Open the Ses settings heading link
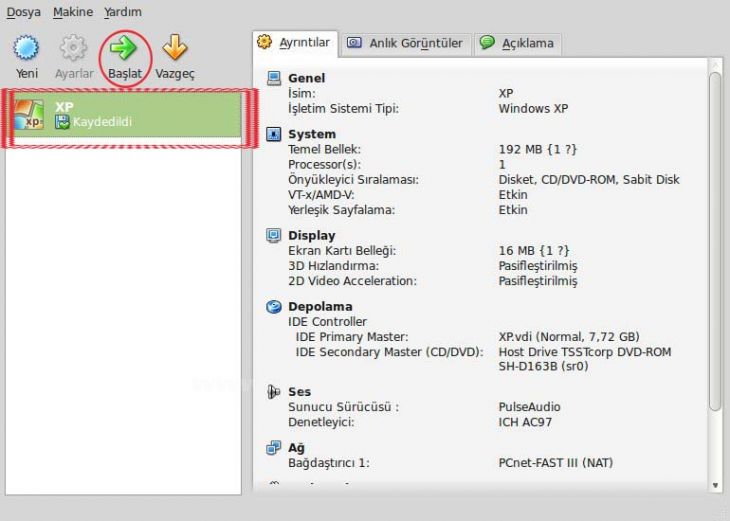730x521 pixels. coord(299,392)
